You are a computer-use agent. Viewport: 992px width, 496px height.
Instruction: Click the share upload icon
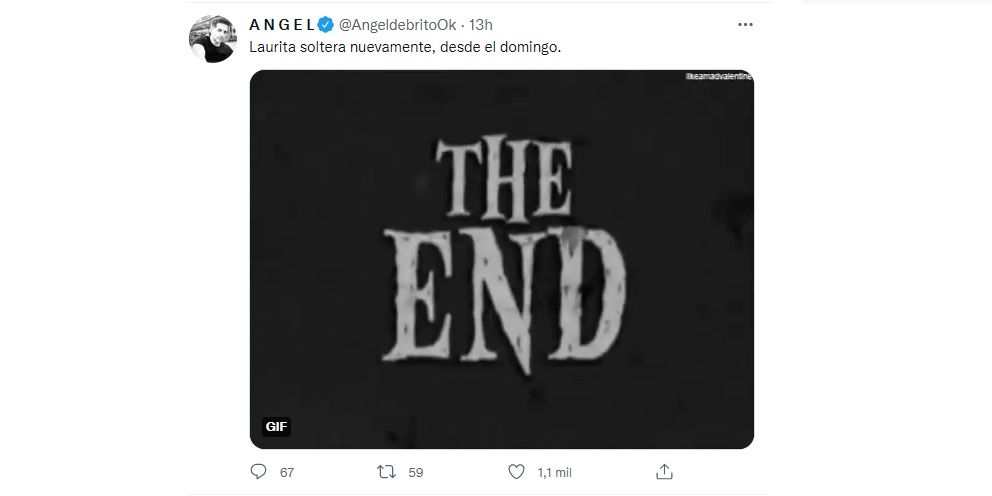point(664,470)
